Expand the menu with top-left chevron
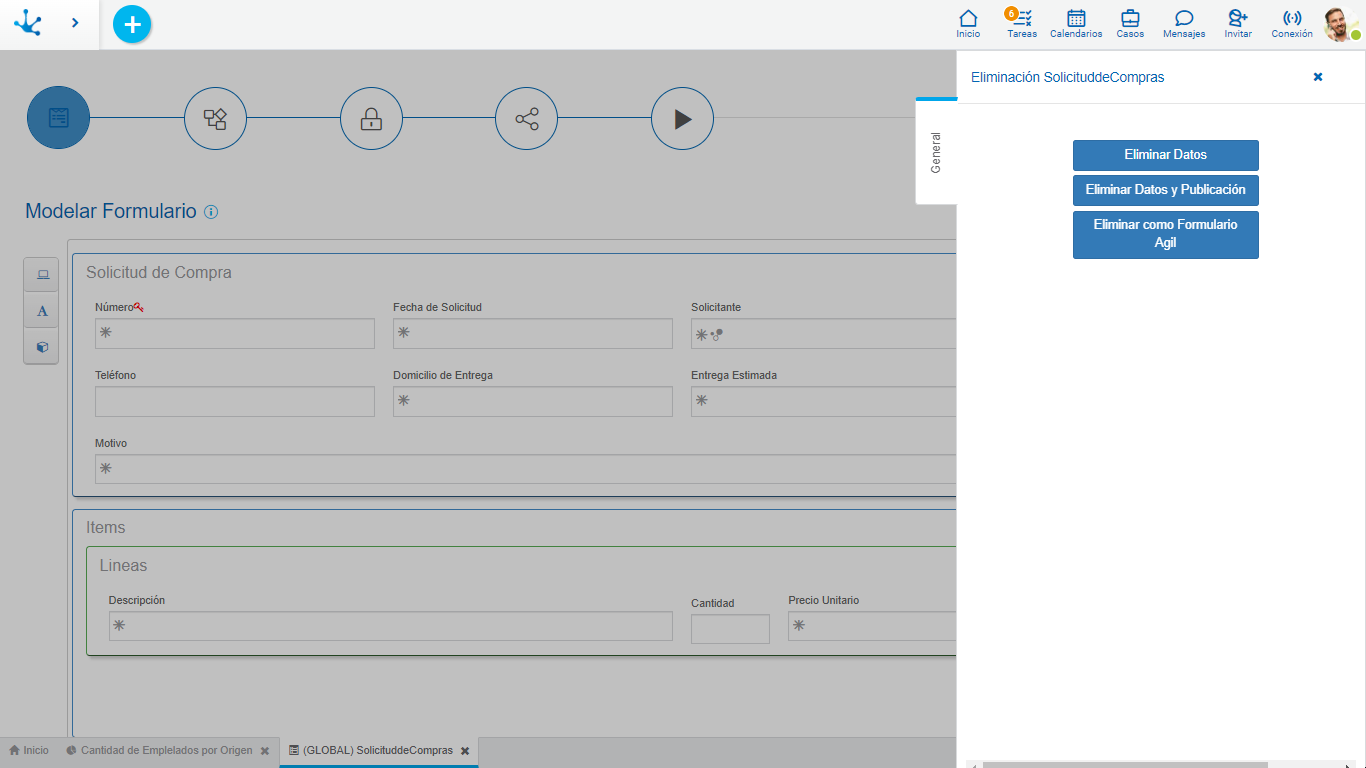The width and height of the screenshot is (1366, 768). coord(75,22)
